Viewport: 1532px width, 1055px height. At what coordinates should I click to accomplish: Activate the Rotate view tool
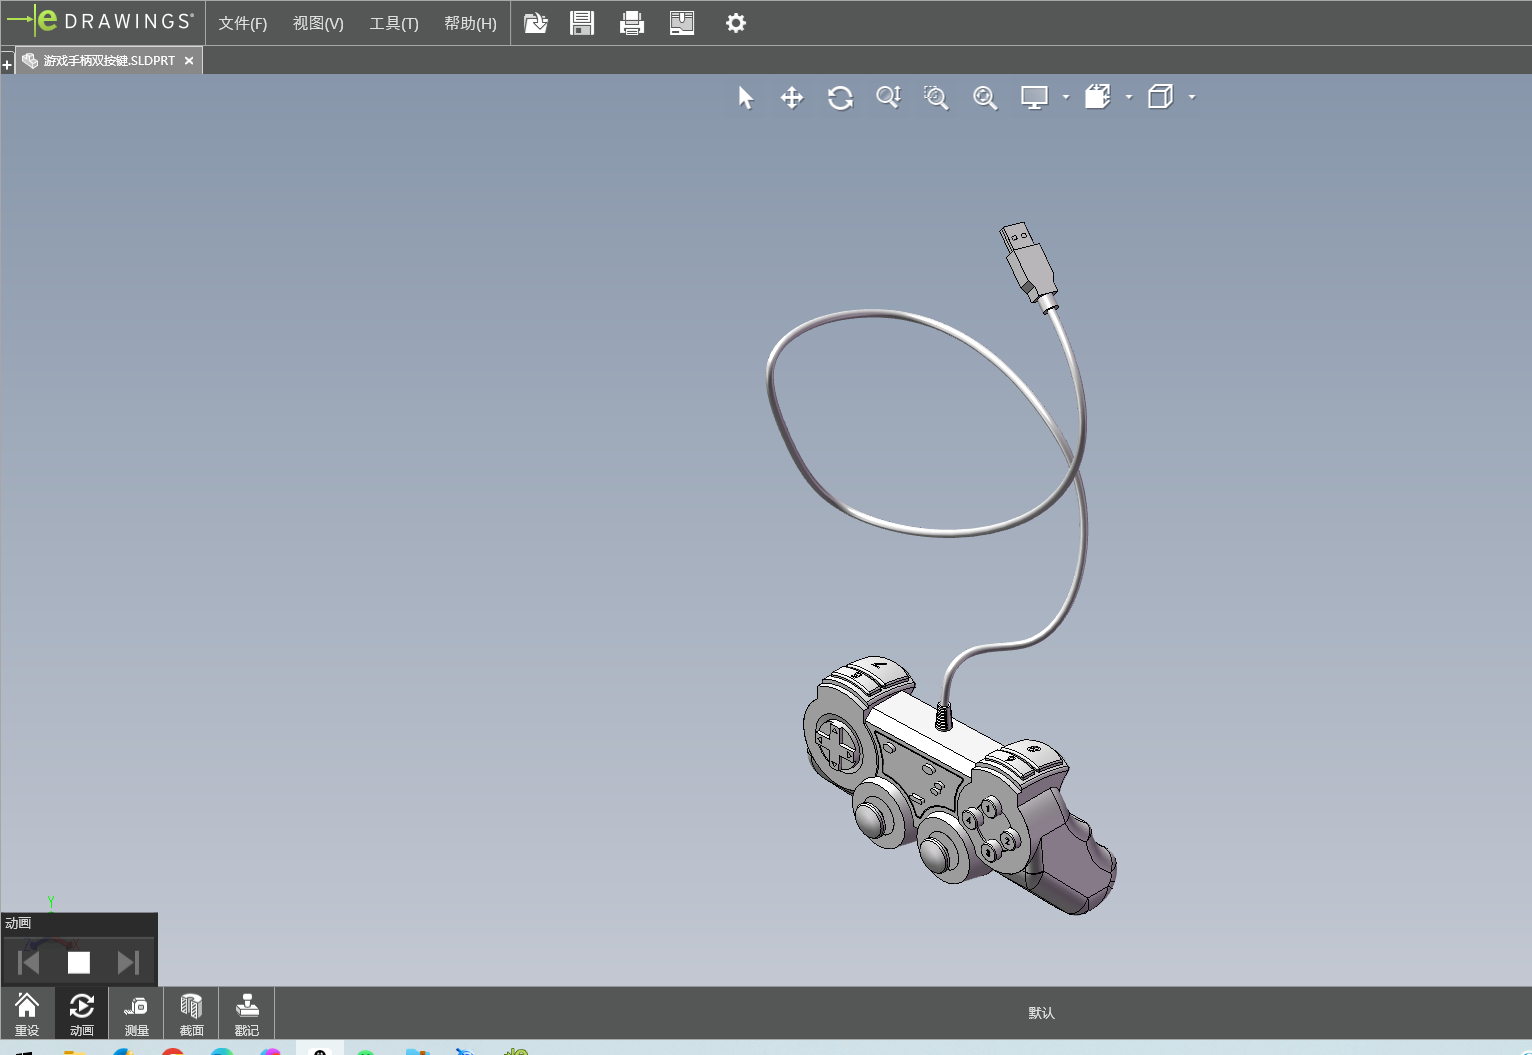tap(840, 98)
